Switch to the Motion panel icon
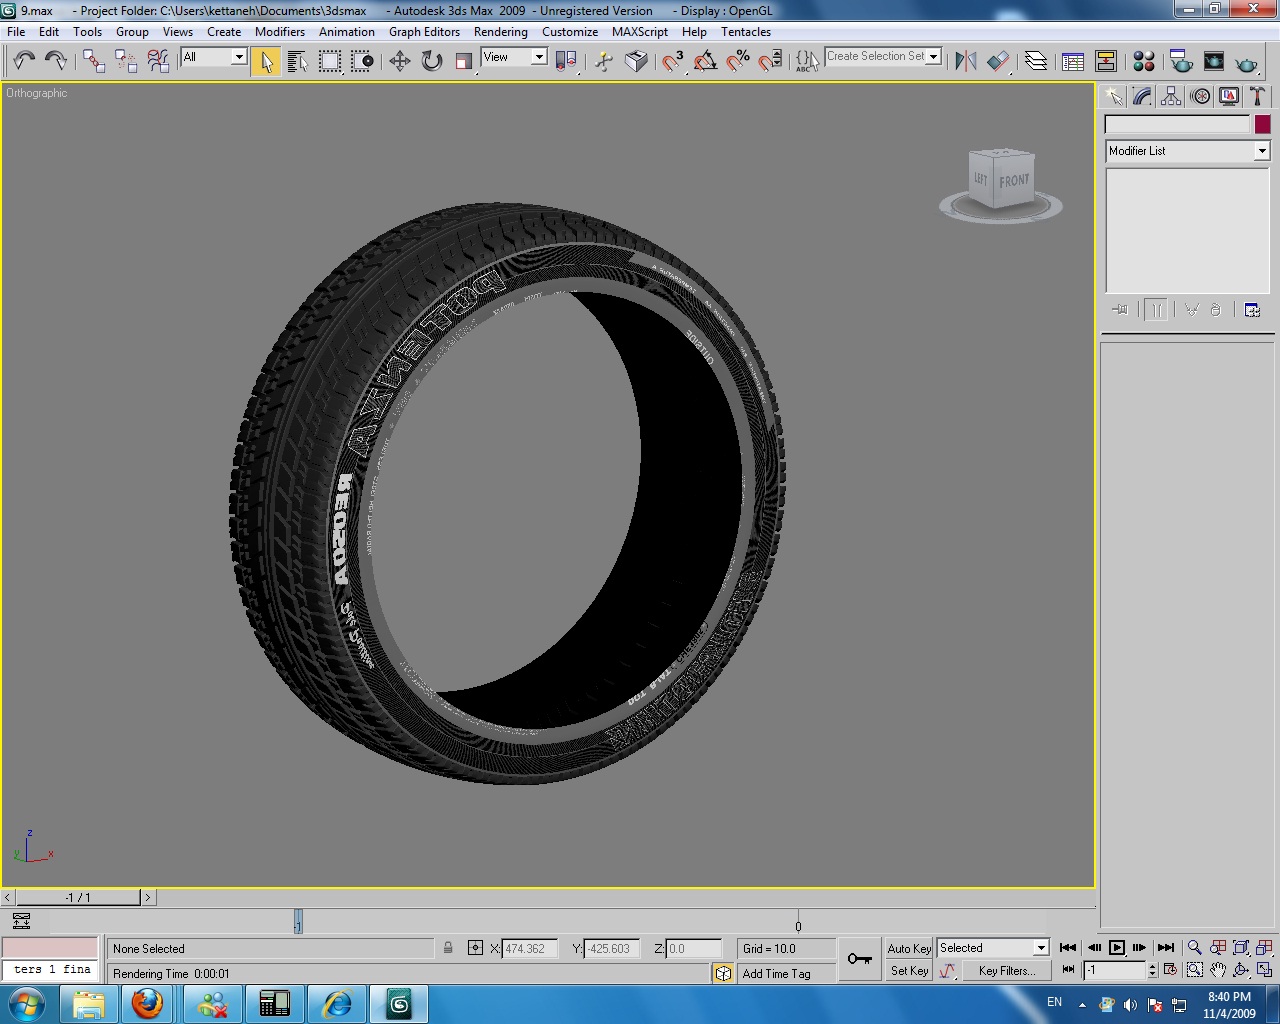This screenshot has width=1280, height=1024. click(x=1200, y=96)
